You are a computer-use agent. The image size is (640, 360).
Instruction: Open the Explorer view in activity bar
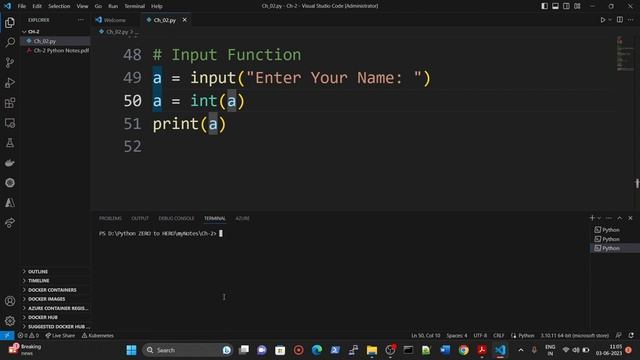(10, 22)
